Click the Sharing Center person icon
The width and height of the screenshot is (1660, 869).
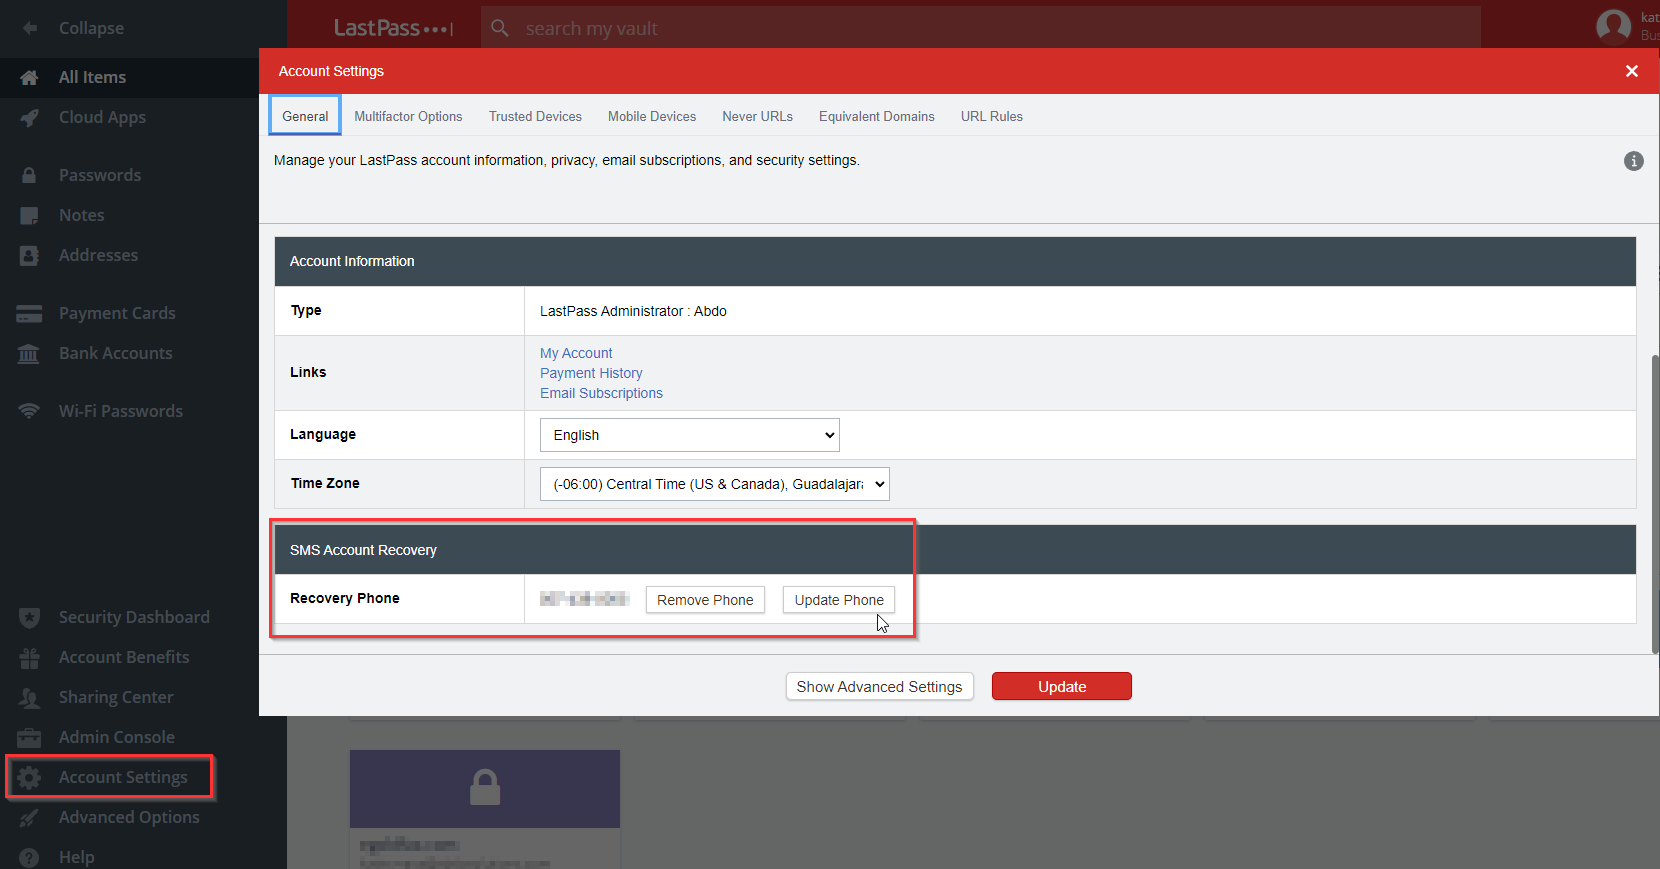click(x=29, y=697)
